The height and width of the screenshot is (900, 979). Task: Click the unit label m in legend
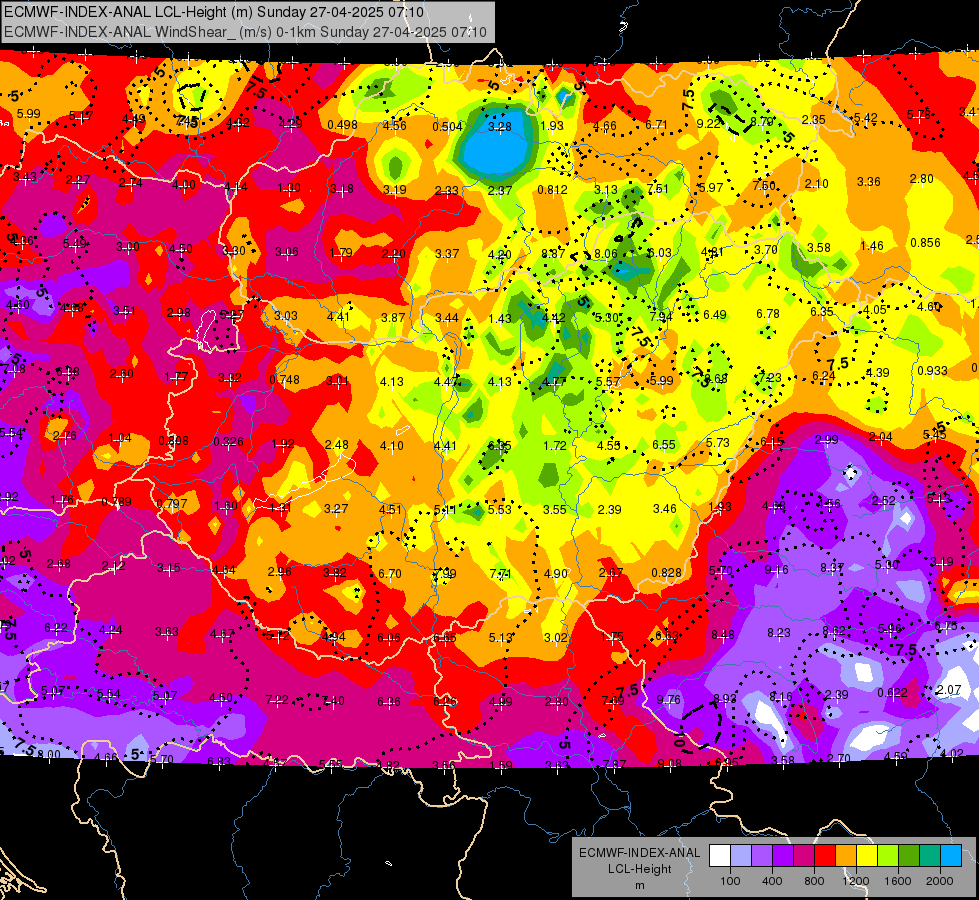[639, 885]
